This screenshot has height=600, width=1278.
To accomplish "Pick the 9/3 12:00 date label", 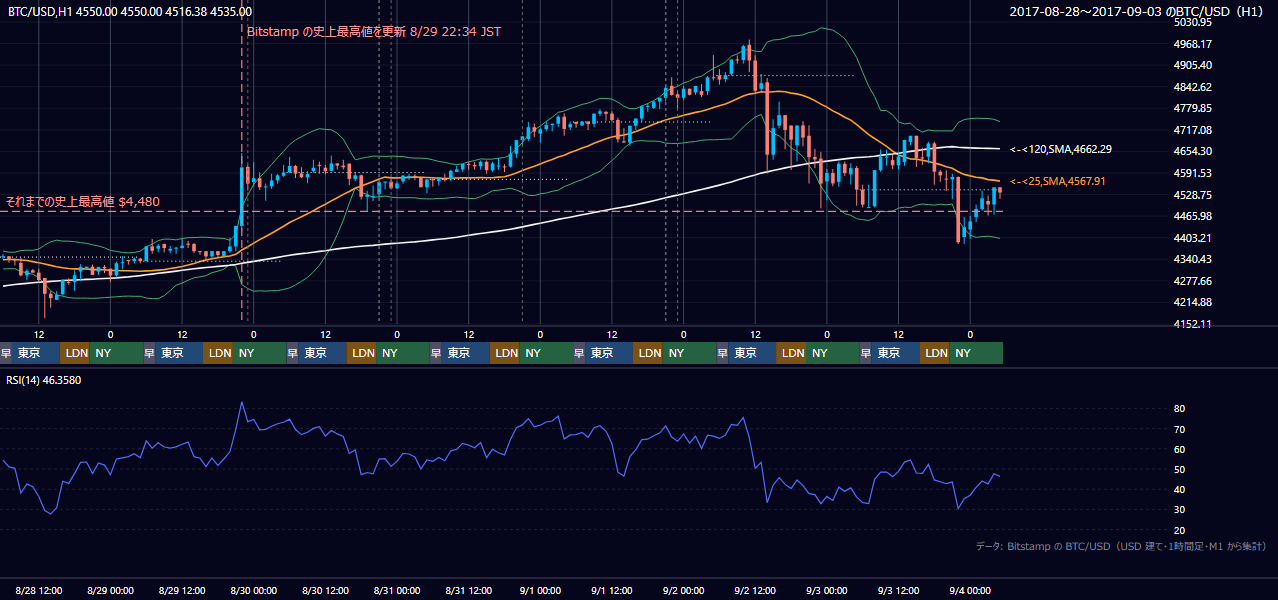I will (899, 590).
